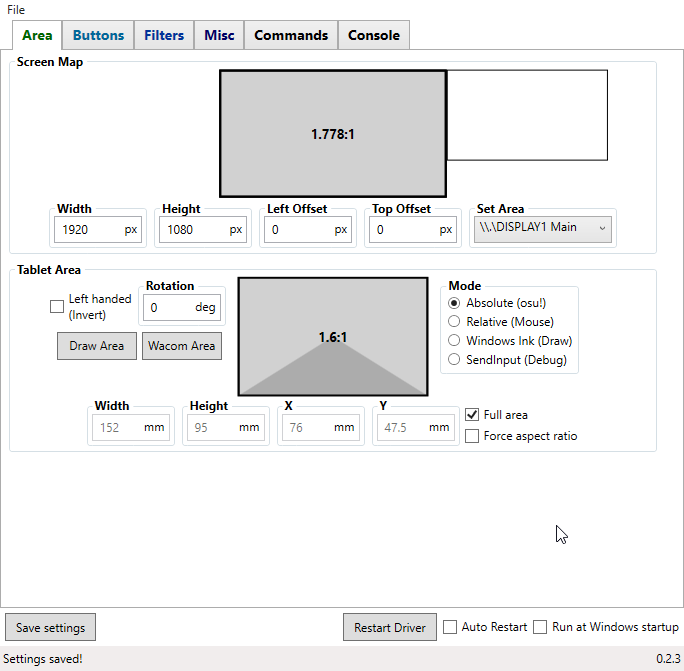Focus the Left Offset pixel field
Image resolution: width=684 pixels, height=671 pixels.
(308, 229)
